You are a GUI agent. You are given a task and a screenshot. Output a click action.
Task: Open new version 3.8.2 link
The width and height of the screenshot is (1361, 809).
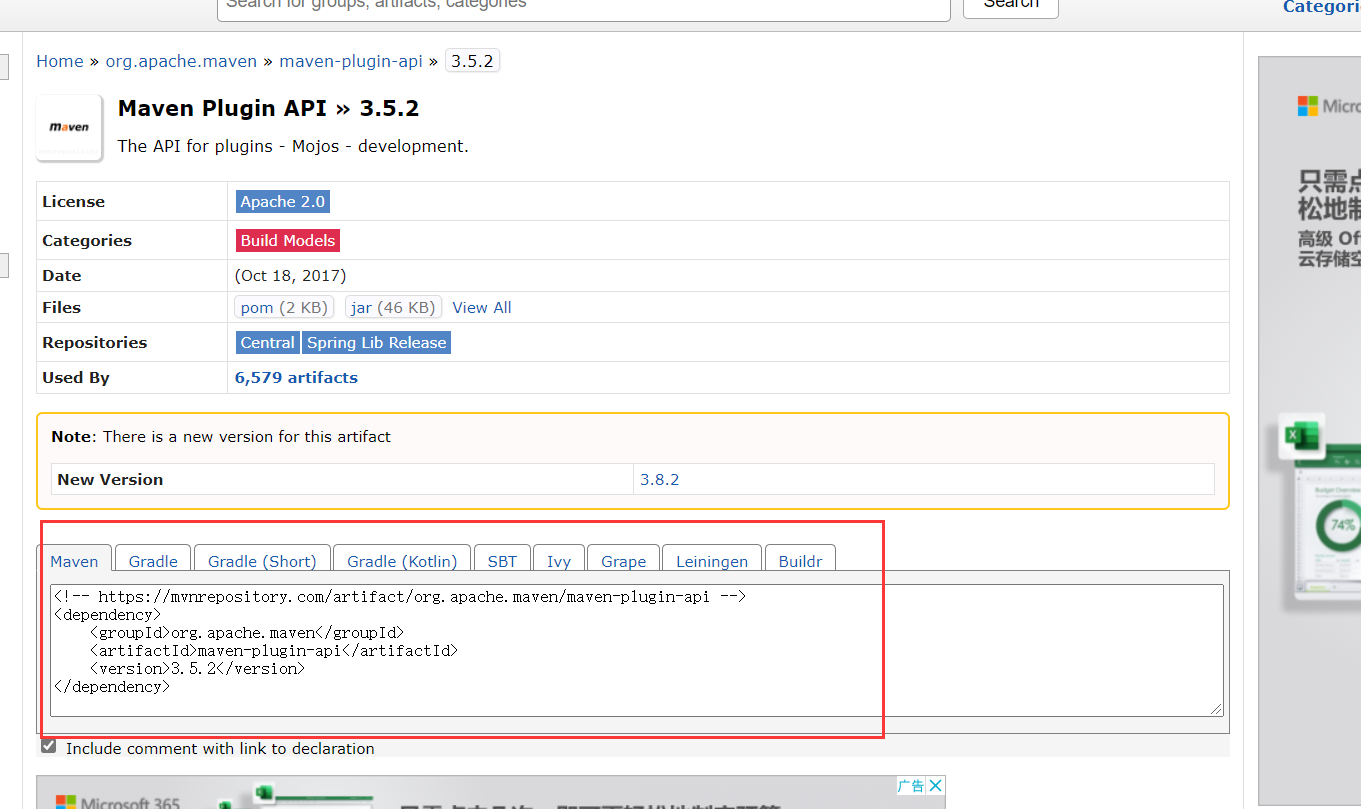click(660, 479)
